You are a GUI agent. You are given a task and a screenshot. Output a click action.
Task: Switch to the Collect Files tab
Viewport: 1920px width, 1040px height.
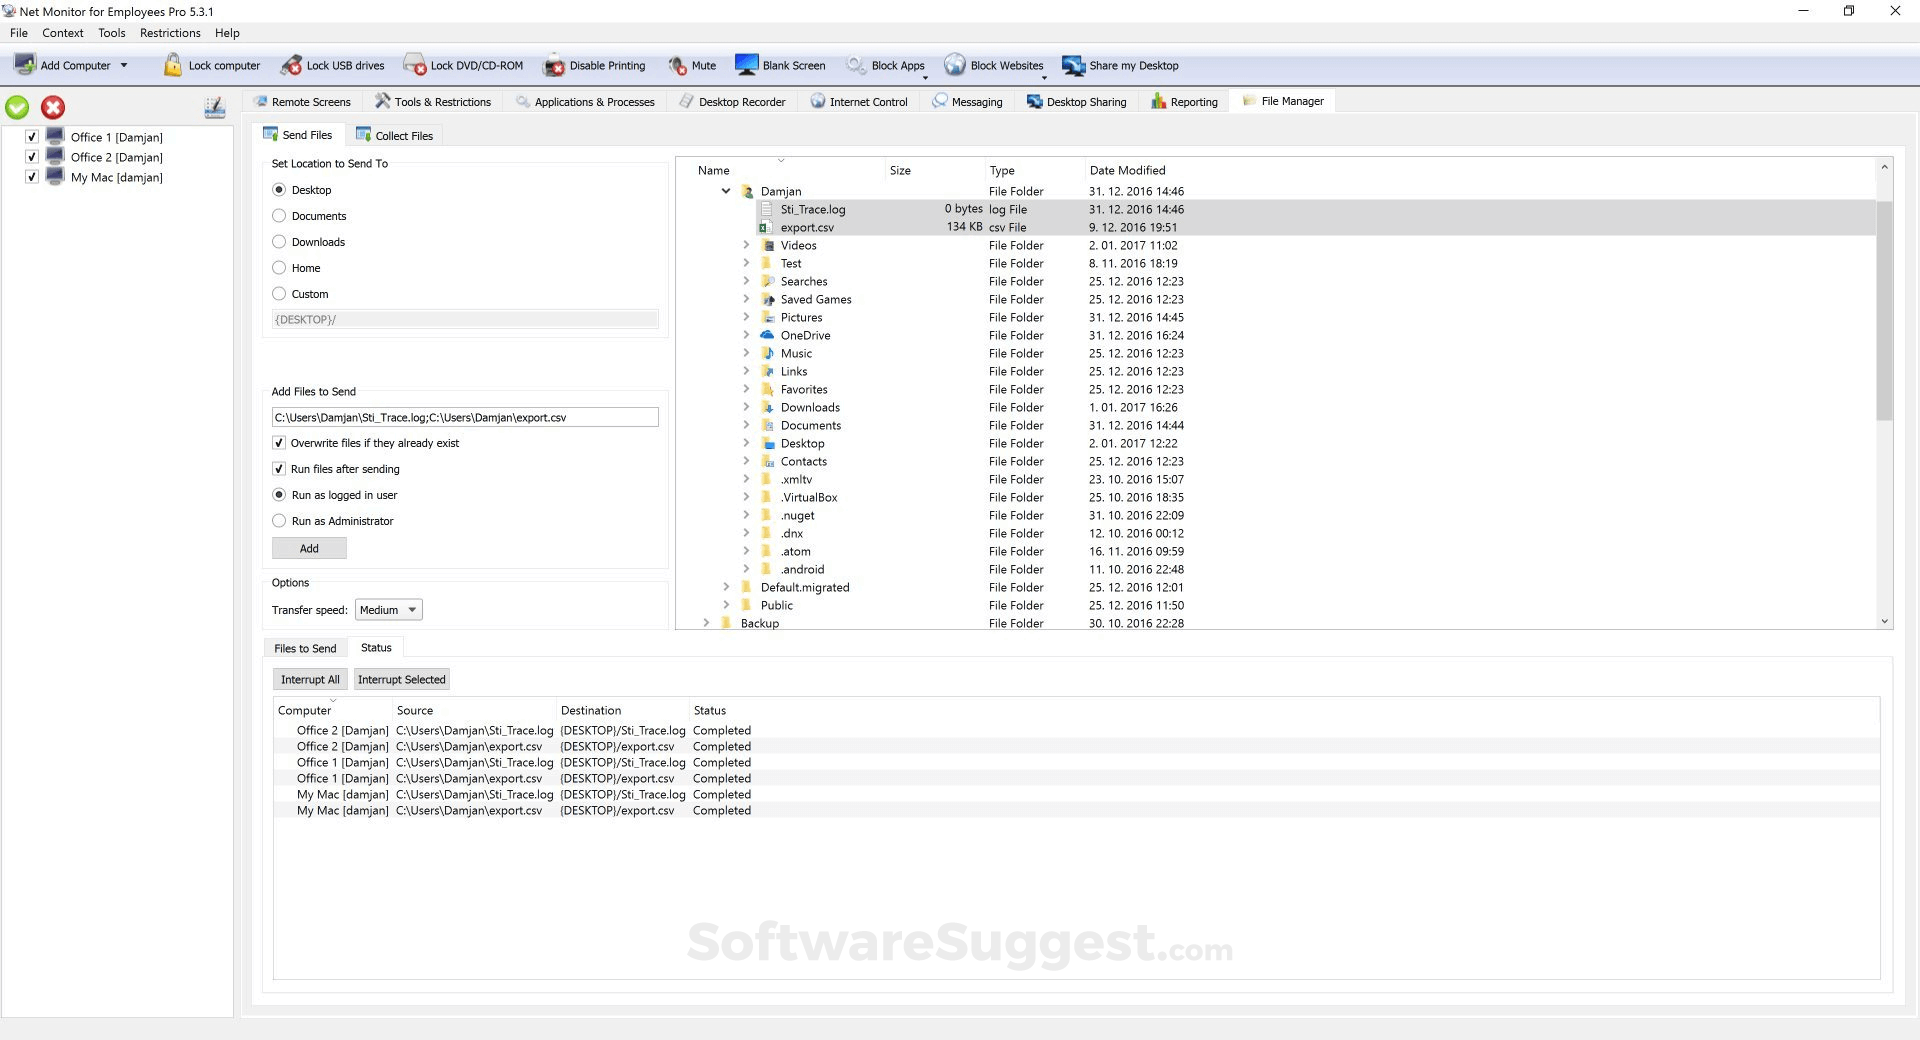(394, 136)
